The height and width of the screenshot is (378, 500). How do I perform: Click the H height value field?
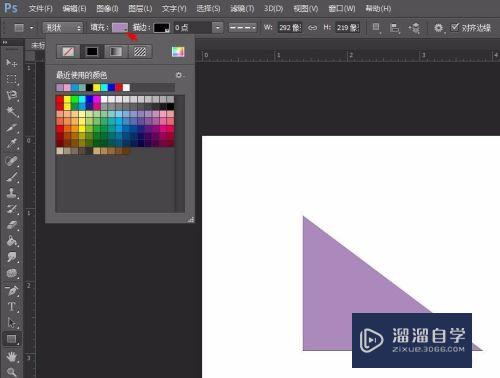point(347,28)
